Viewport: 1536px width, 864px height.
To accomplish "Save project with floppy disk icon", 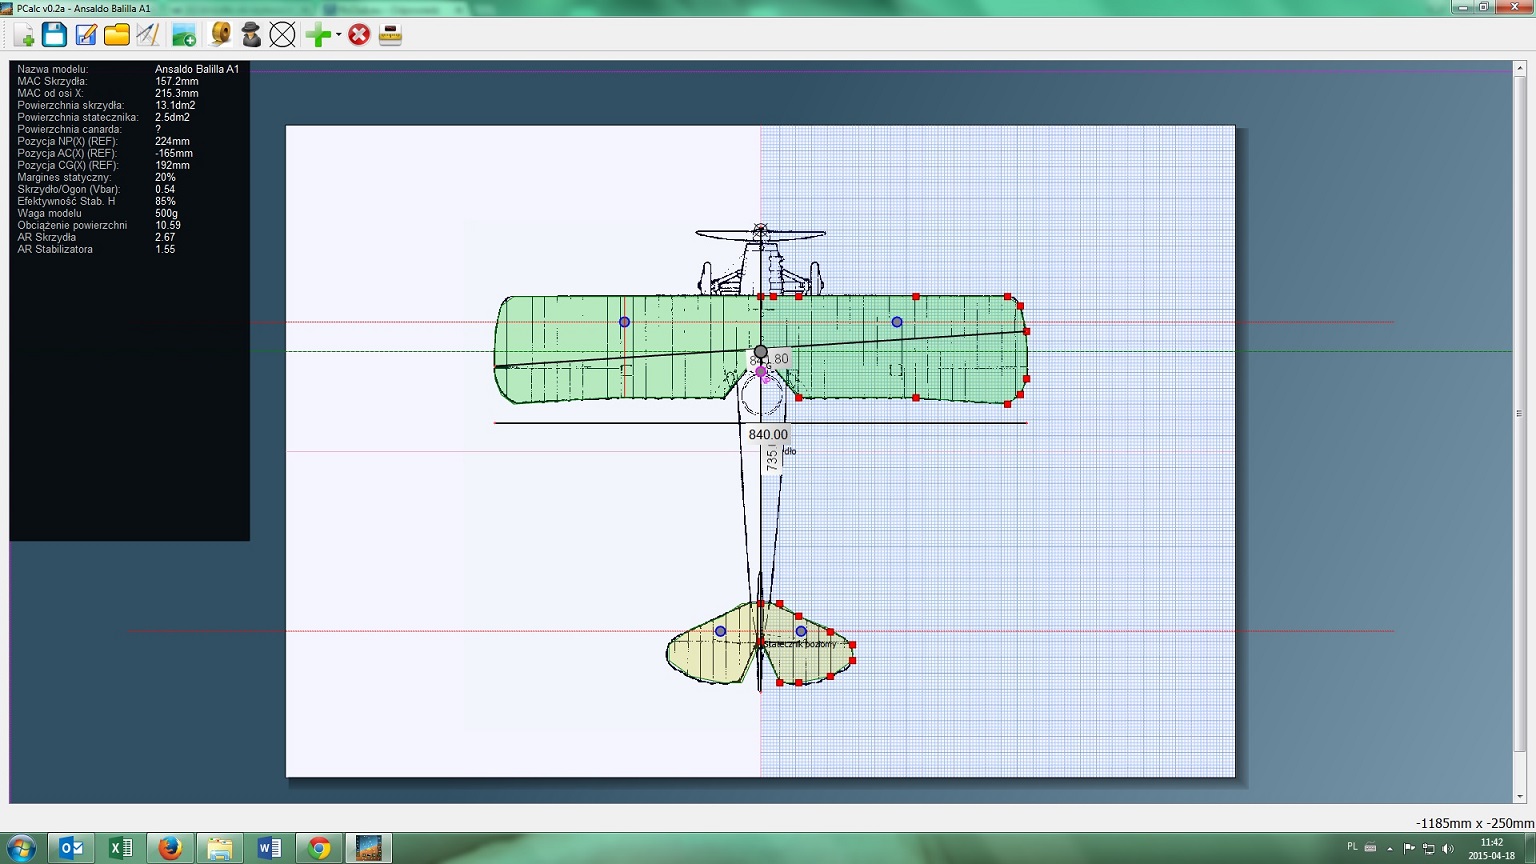I will click(54, 35).
